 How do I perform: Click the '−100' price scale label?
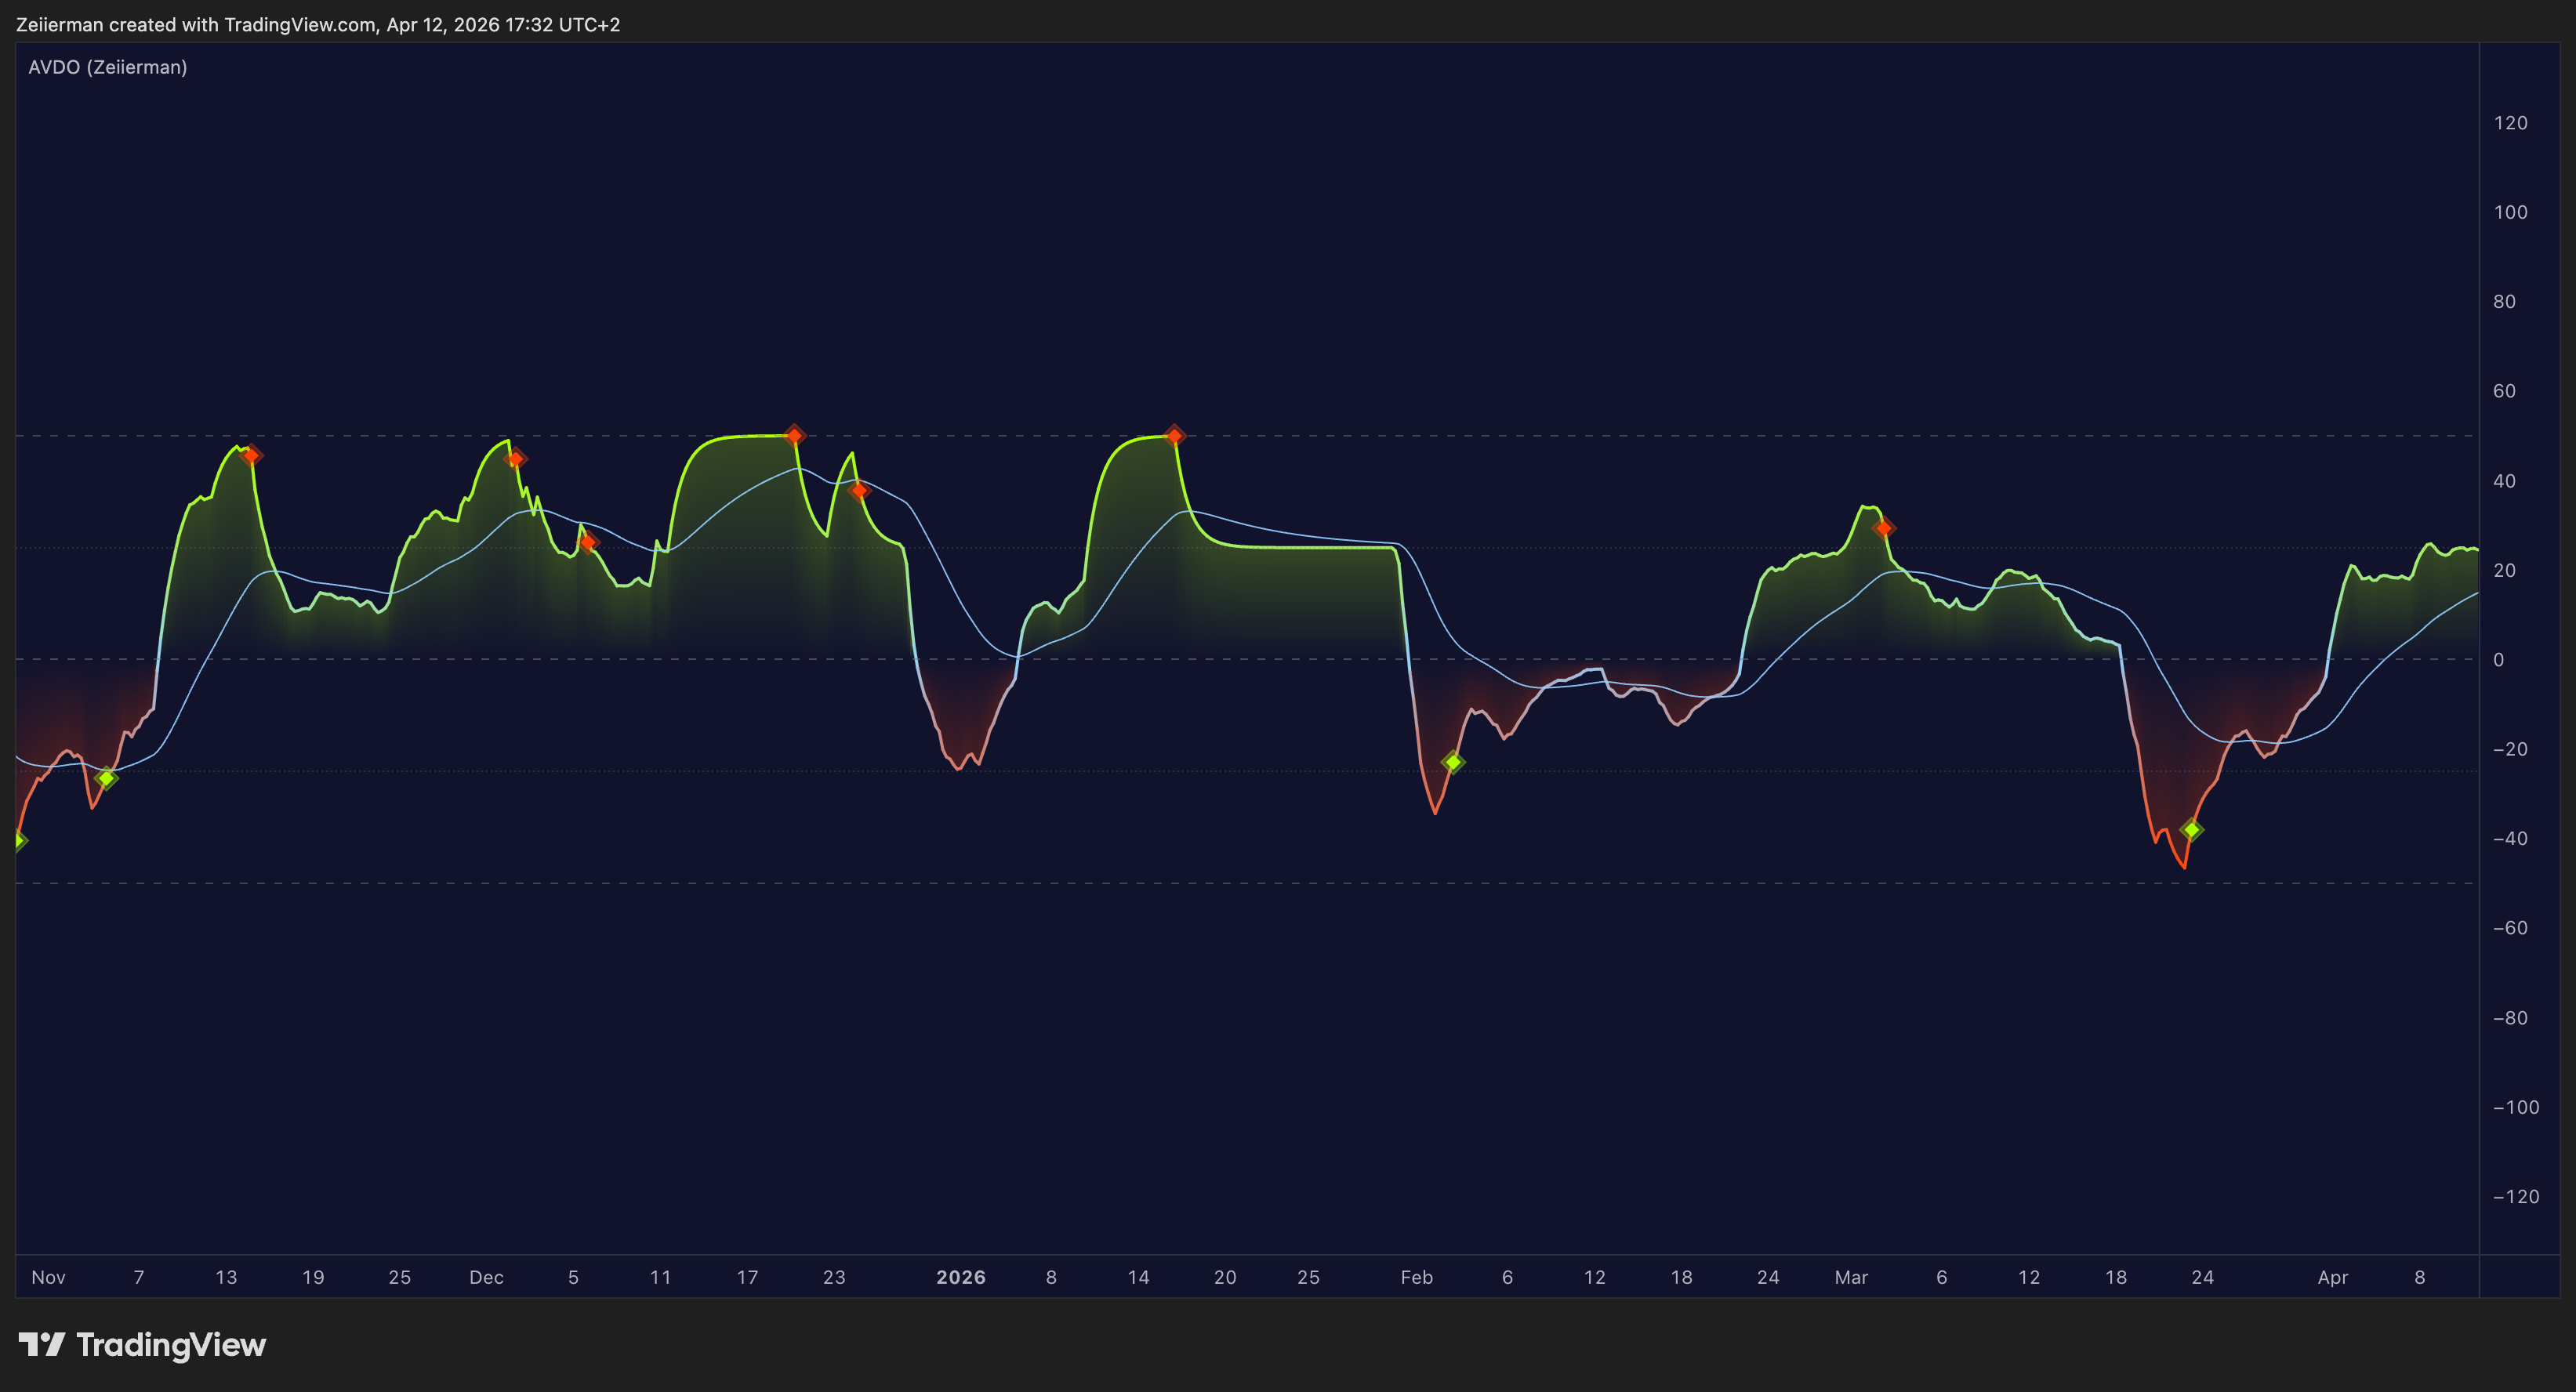coord(2516,1107)
